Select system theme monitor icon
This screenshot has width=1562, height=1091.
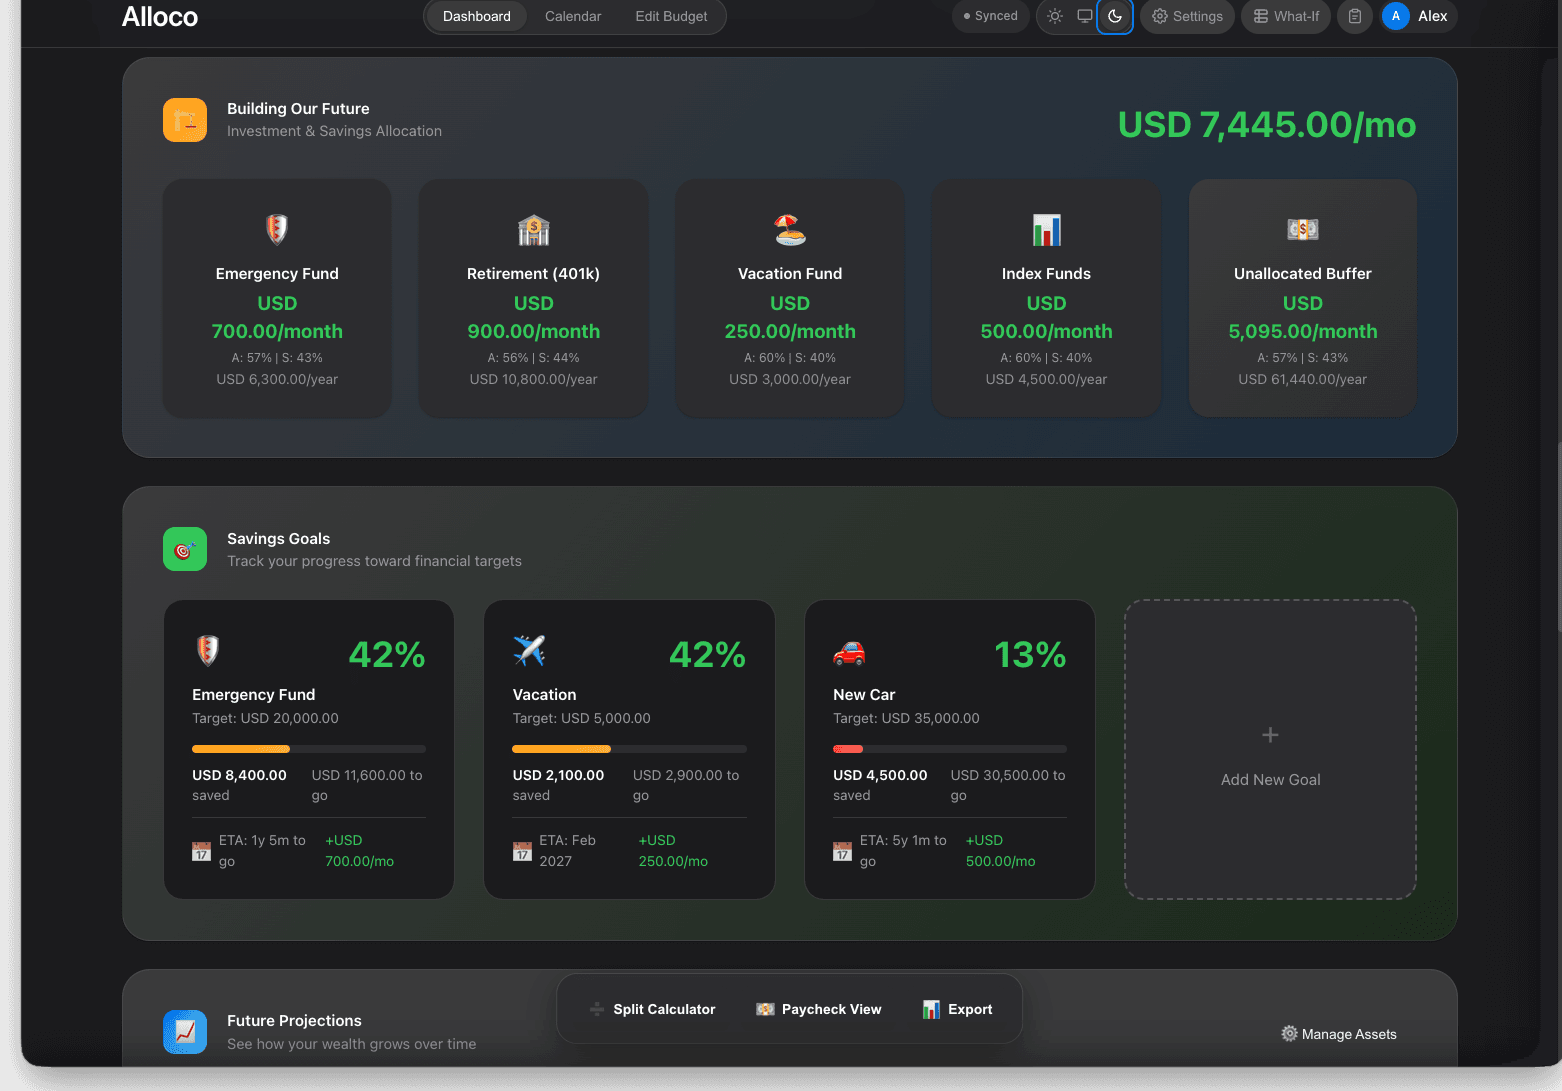click(x=1085, y=16)
